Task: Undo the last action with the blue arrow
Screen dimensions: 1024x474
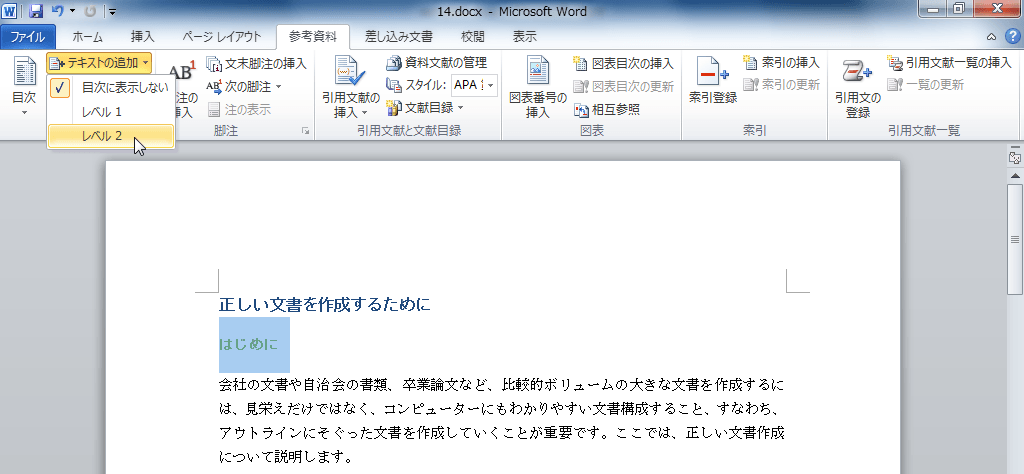Action: 57,11
